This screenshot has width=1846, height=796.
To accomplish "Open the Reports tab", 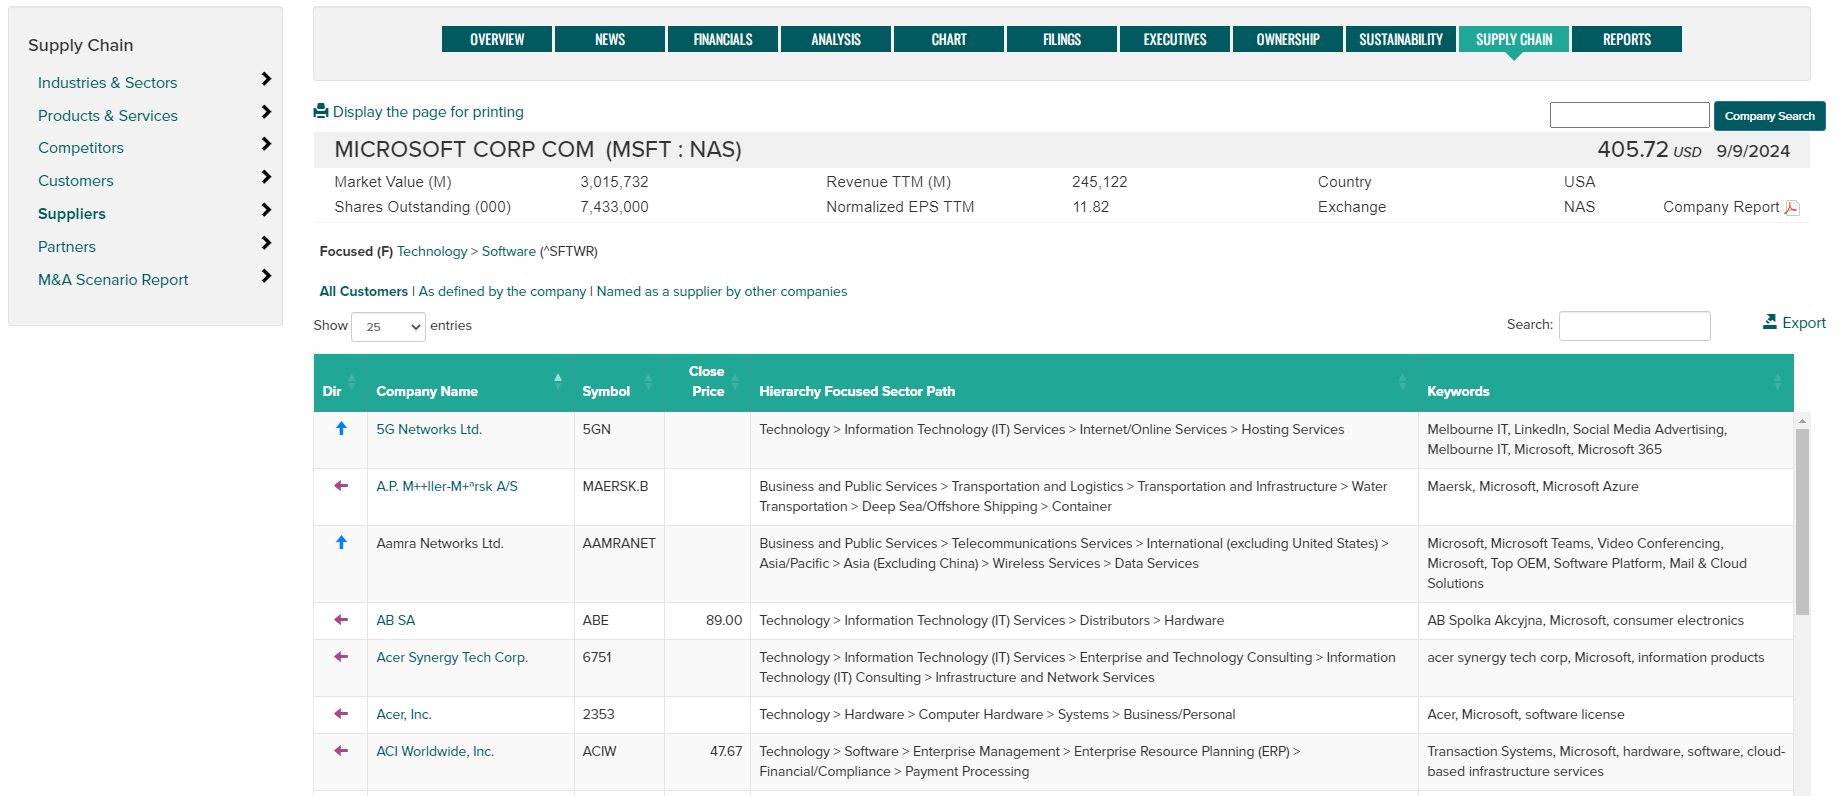I will pyautogui.click(x=1627, y=39).
